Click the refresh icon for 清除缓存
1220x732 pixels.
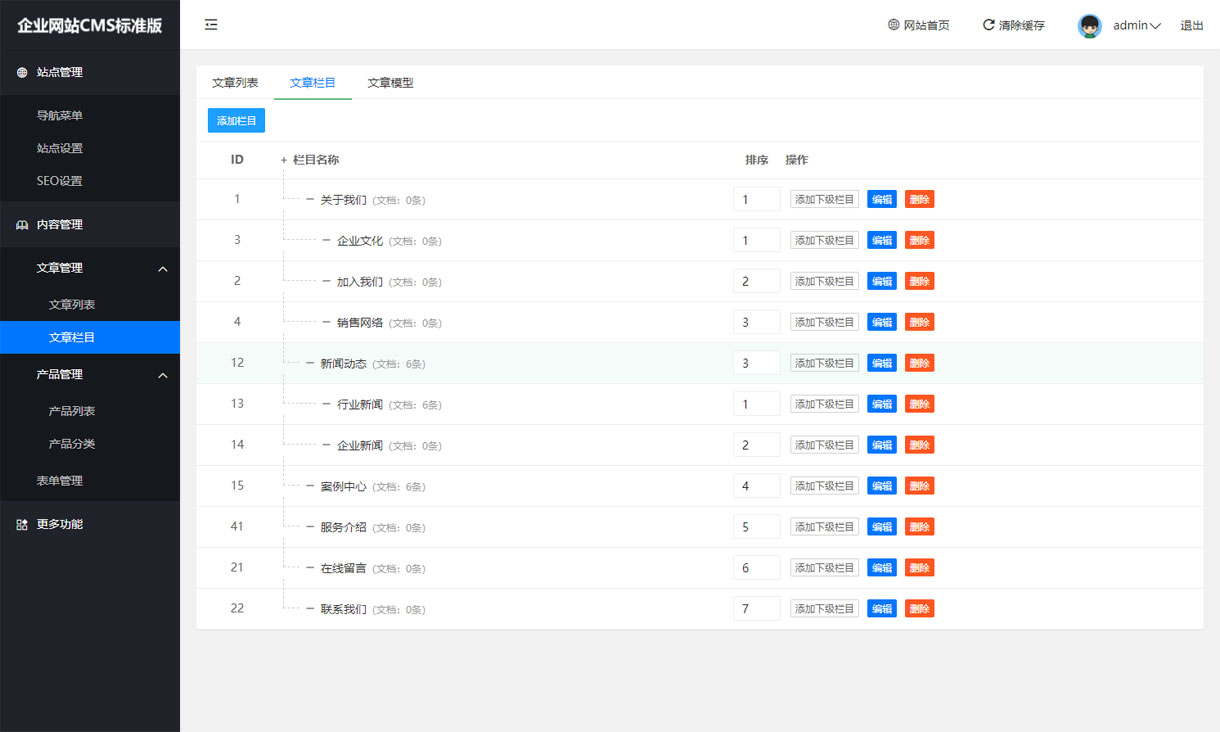(988, 25)
